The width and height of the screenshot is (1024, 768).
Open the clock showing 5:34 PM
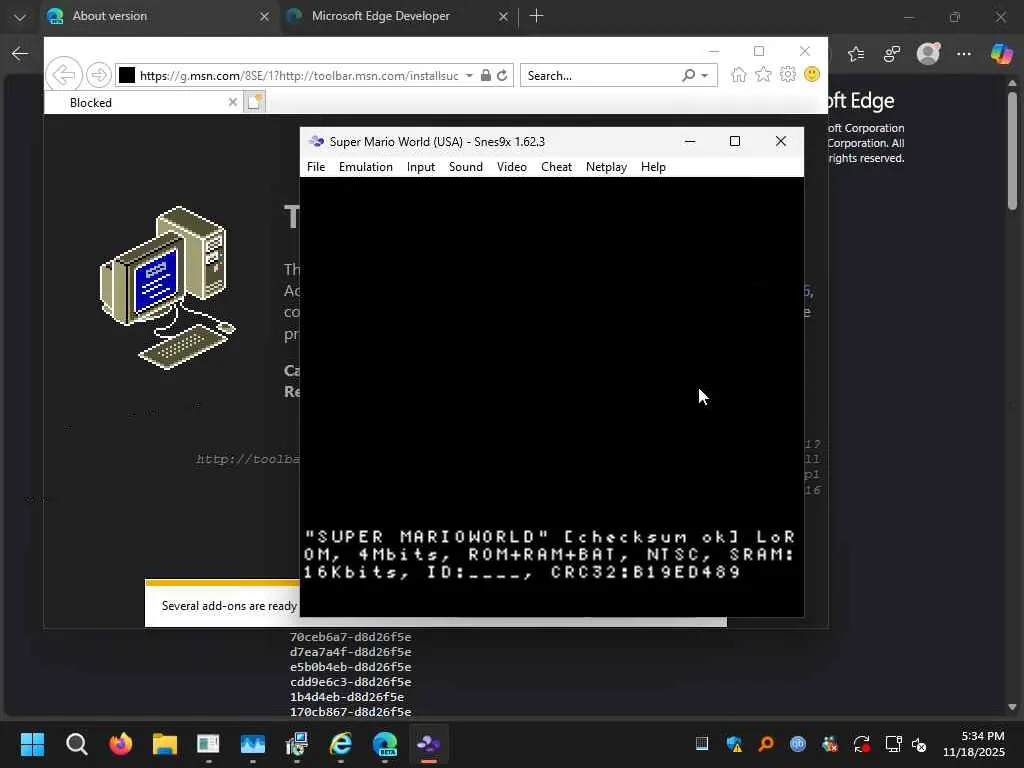coord(973,744)
